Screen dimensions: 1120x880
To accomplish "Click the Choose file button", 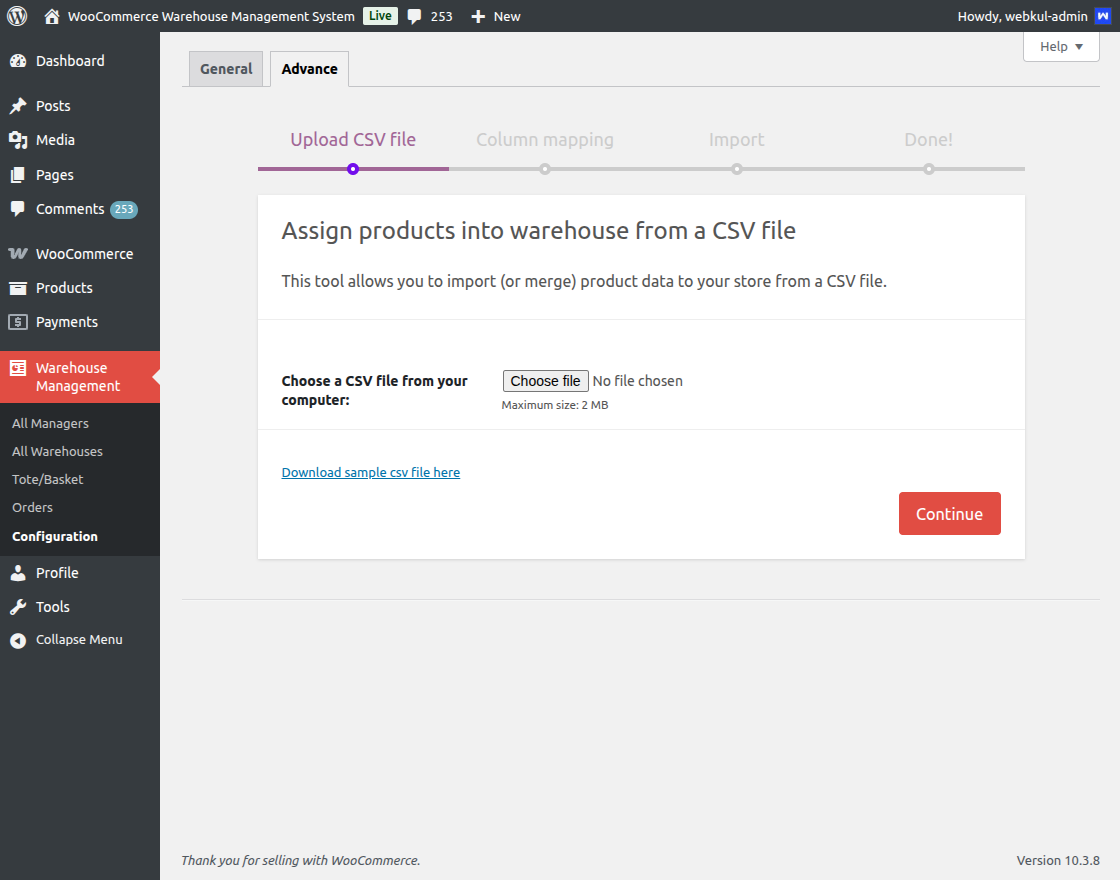I will (546, 381).
